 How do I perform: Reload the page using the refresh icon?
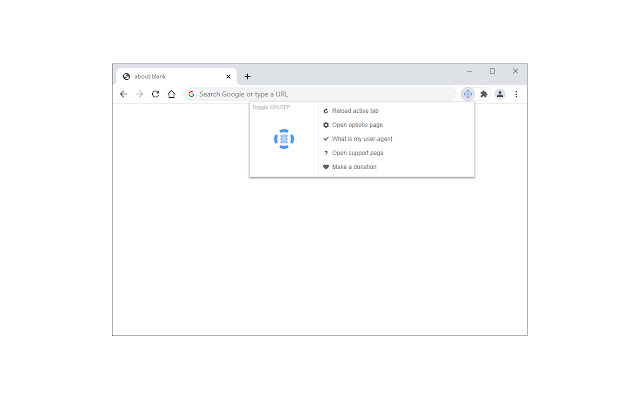pyautogui.click(x=156, y=94)
